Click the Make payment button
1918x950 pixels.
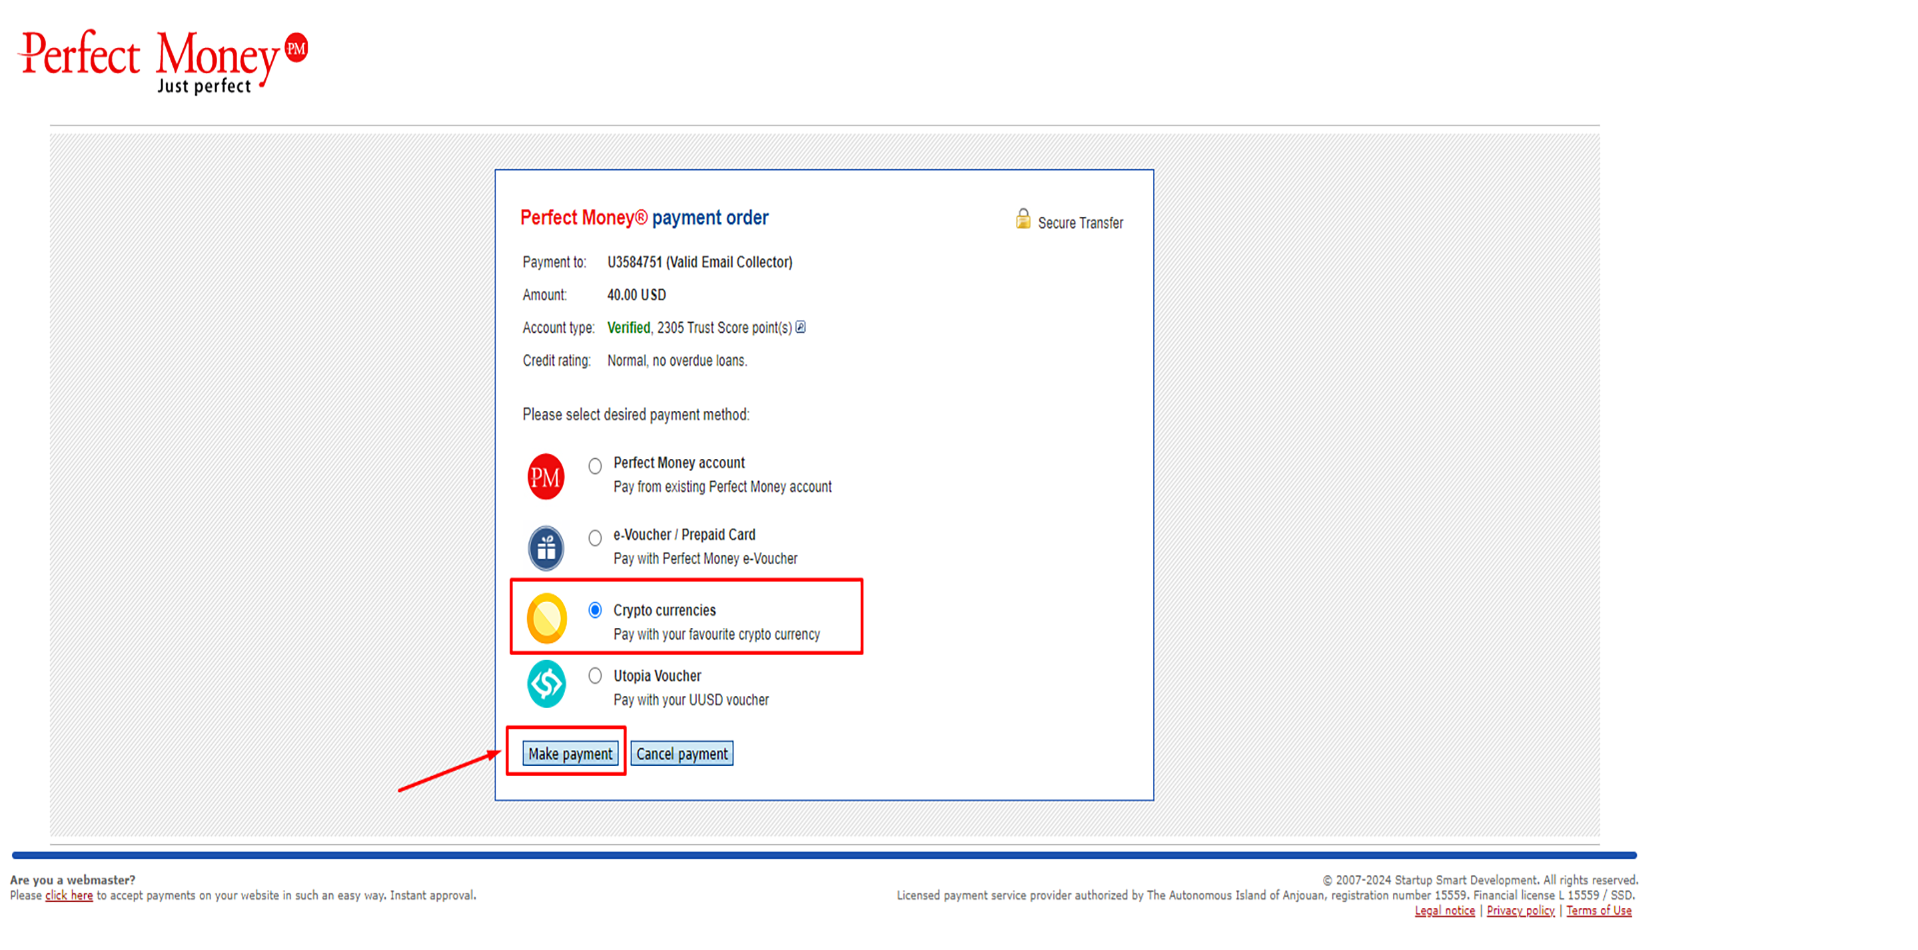pos(570,754)
